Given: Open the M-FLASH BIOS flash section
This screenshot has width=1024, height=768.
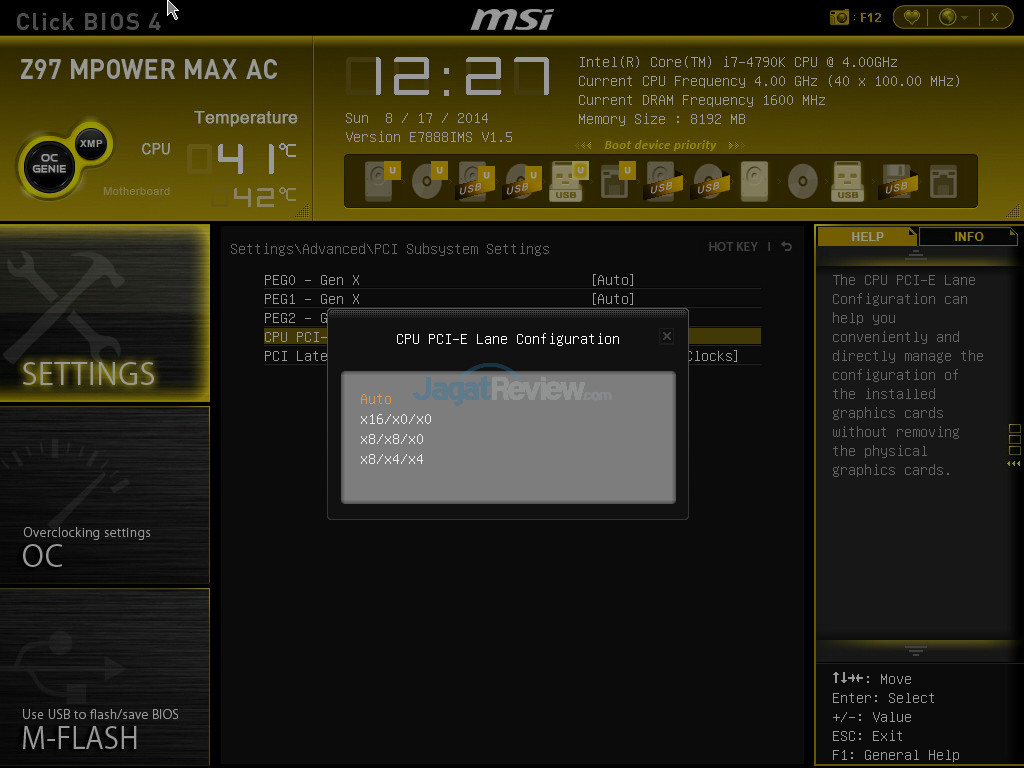Looking at the screenshot, I should point(104,677).
